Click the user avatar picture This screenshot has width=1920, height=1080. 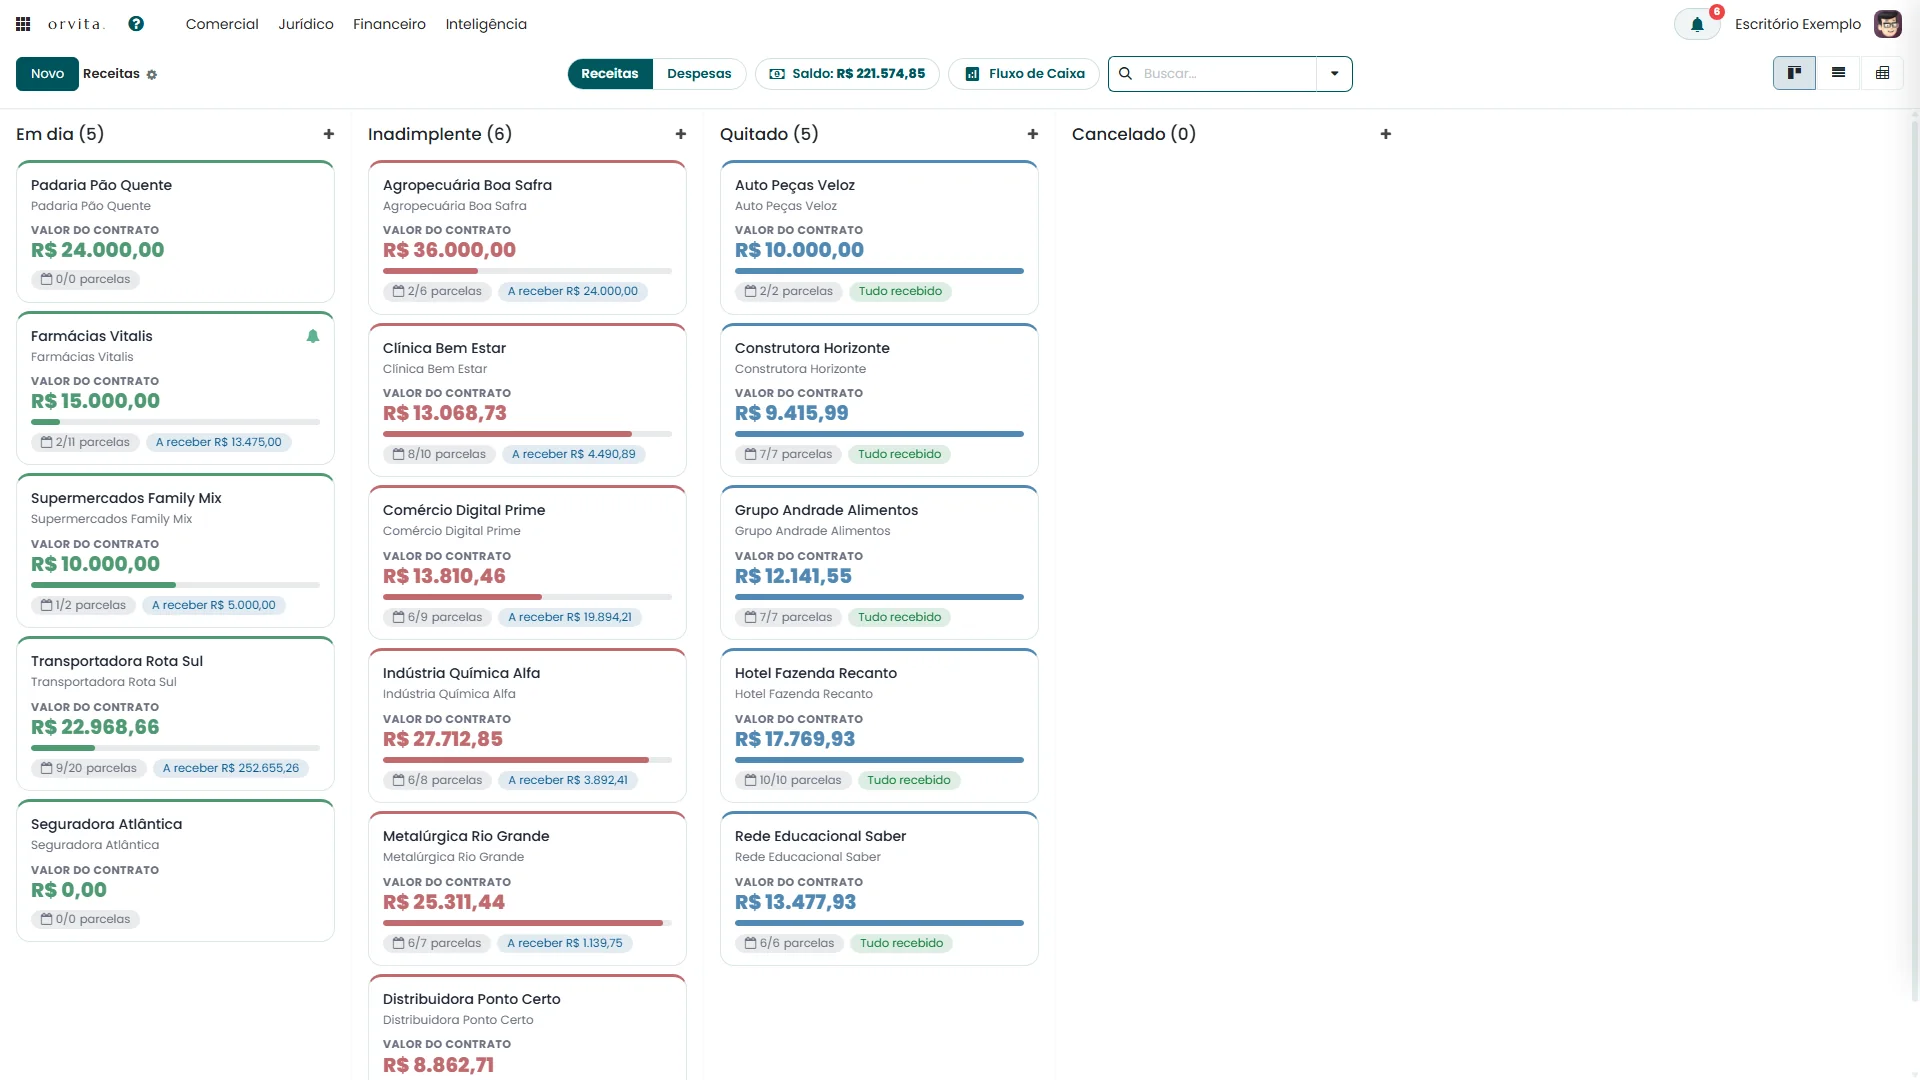click(x=1887, y=24)
